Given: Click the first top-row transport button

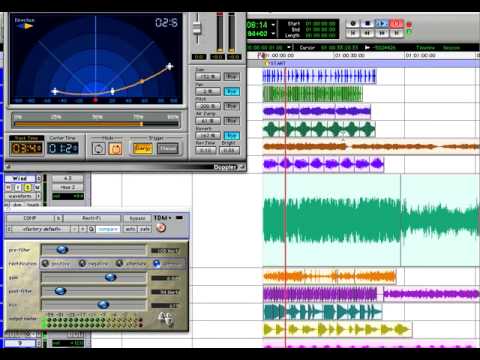Looking at the screenshot, I should 353,24.
